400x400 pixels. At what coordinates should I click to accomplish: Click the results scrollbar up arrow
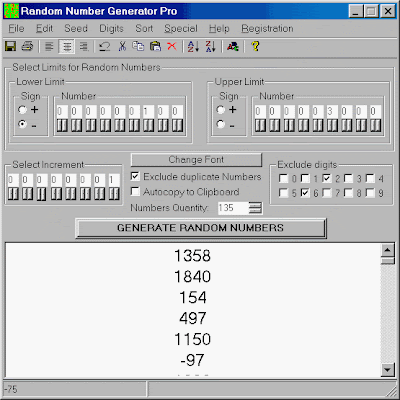tap(388, 250)
